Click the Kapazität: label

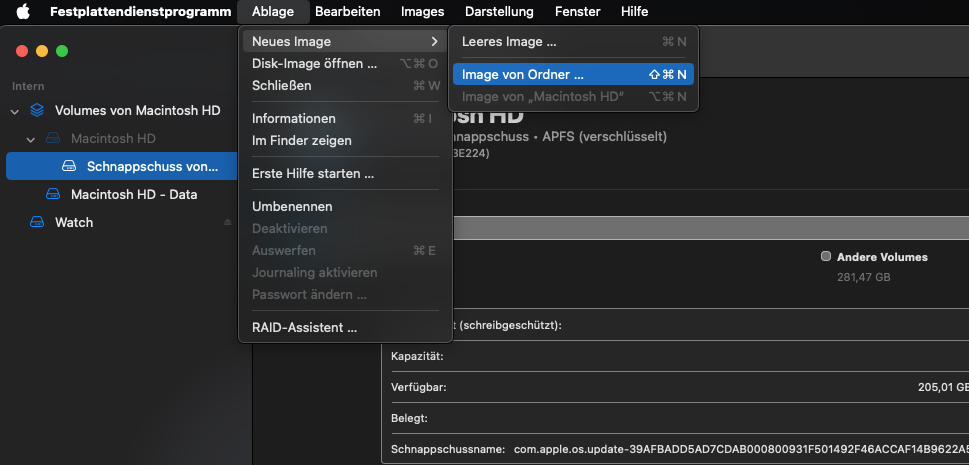417,357
